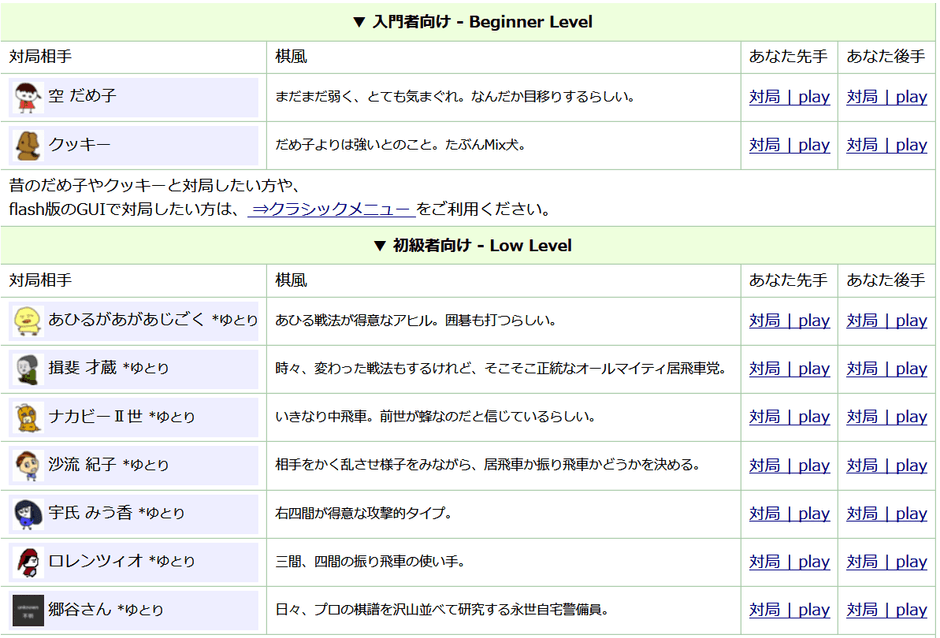Collapse the 入門者向け - Beginner Level section

click(x=470, y=21)
